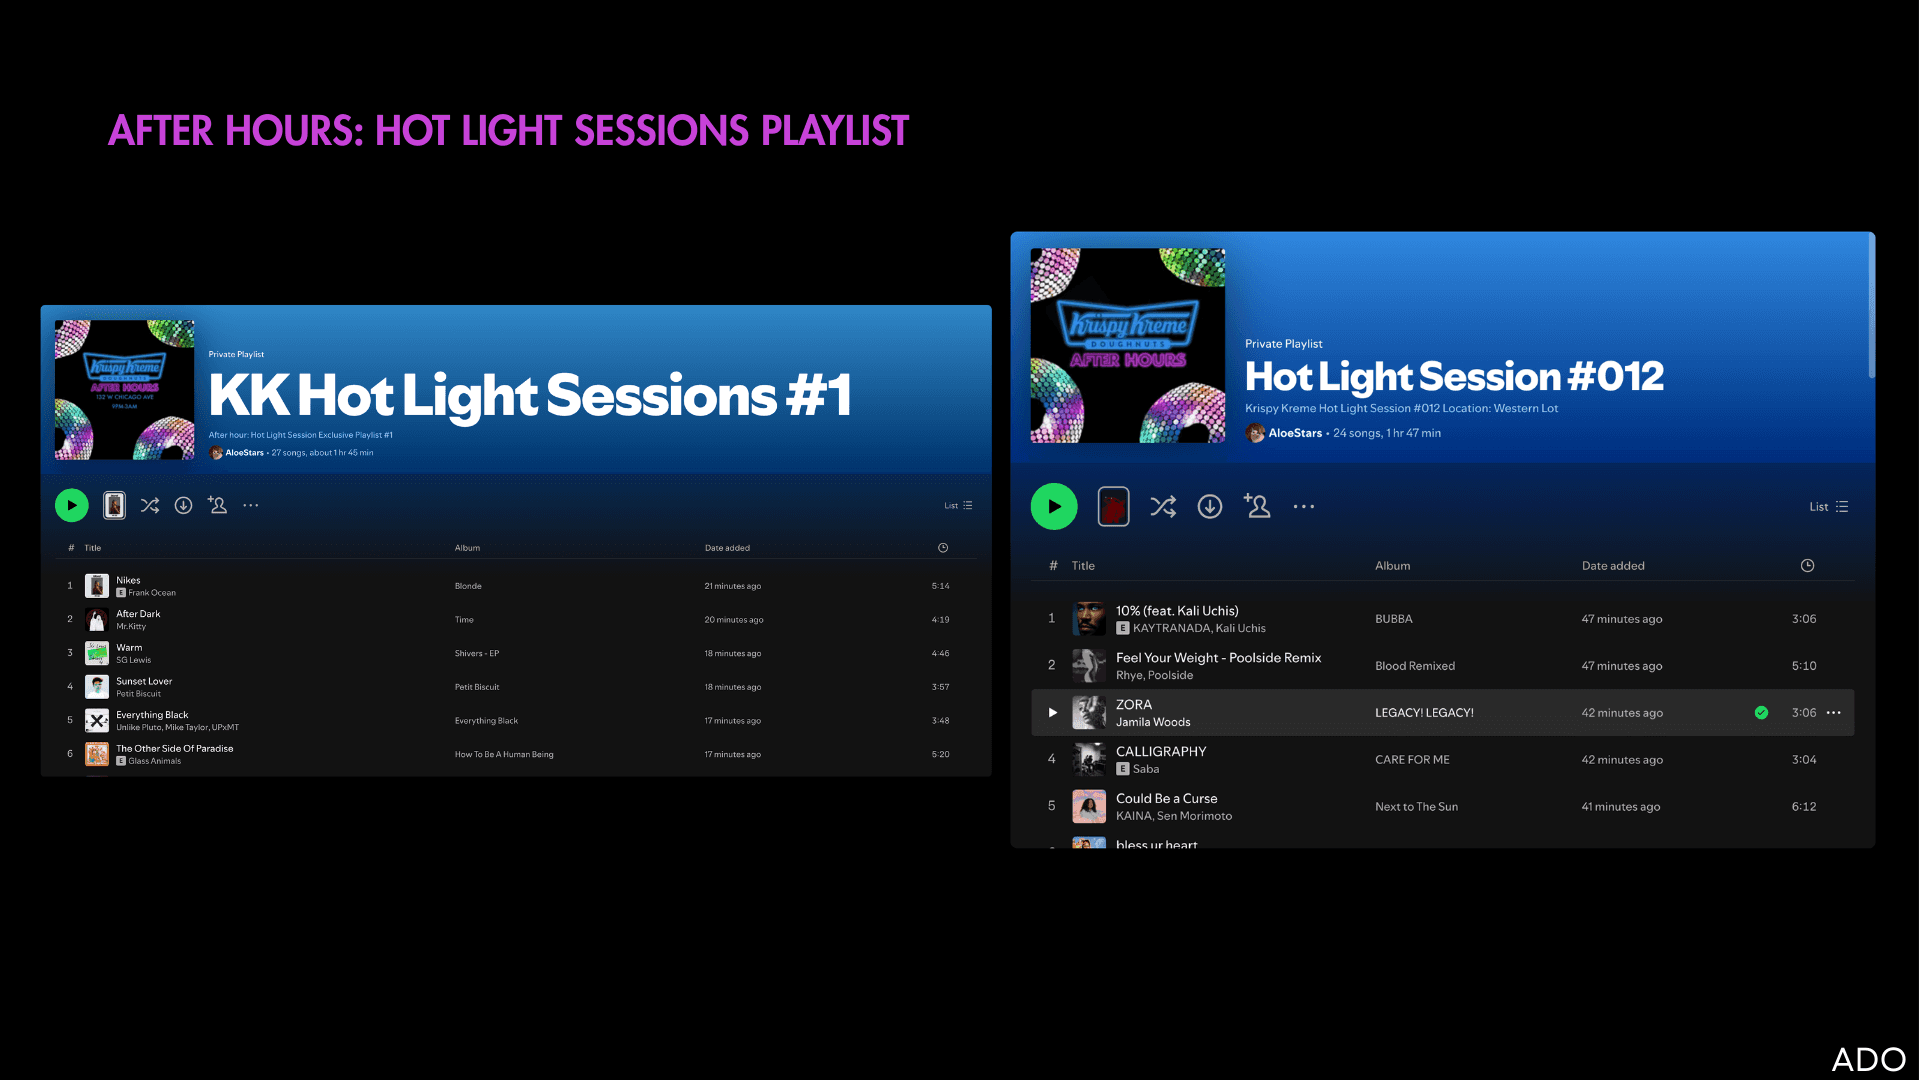Toggle shuffle on Hot Light Session #012
This screenshot has width=1920, height=1080.
click(1163, 507)
